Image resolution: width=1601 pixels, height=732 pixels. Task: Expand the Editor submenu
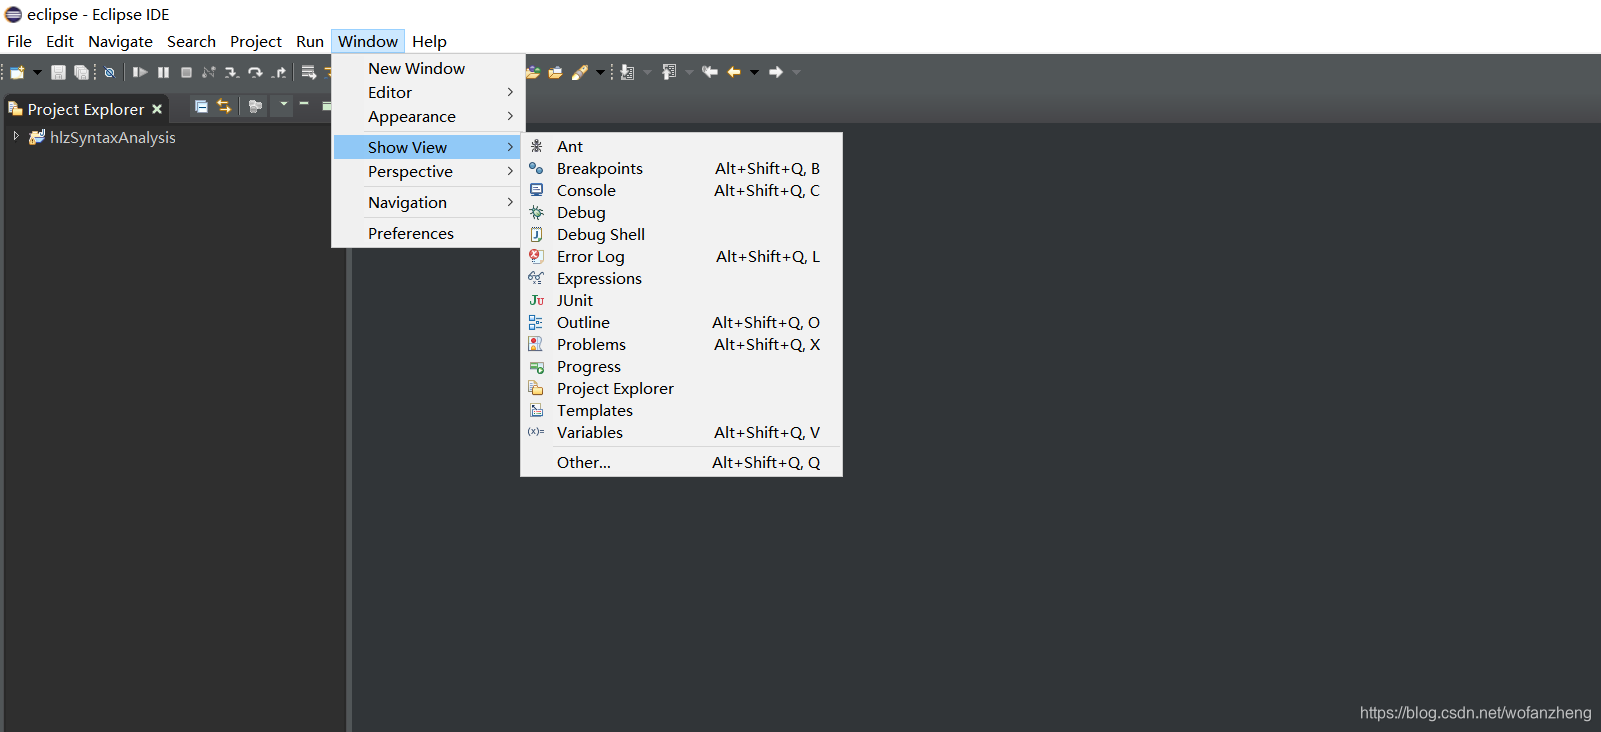pos(428,92)
